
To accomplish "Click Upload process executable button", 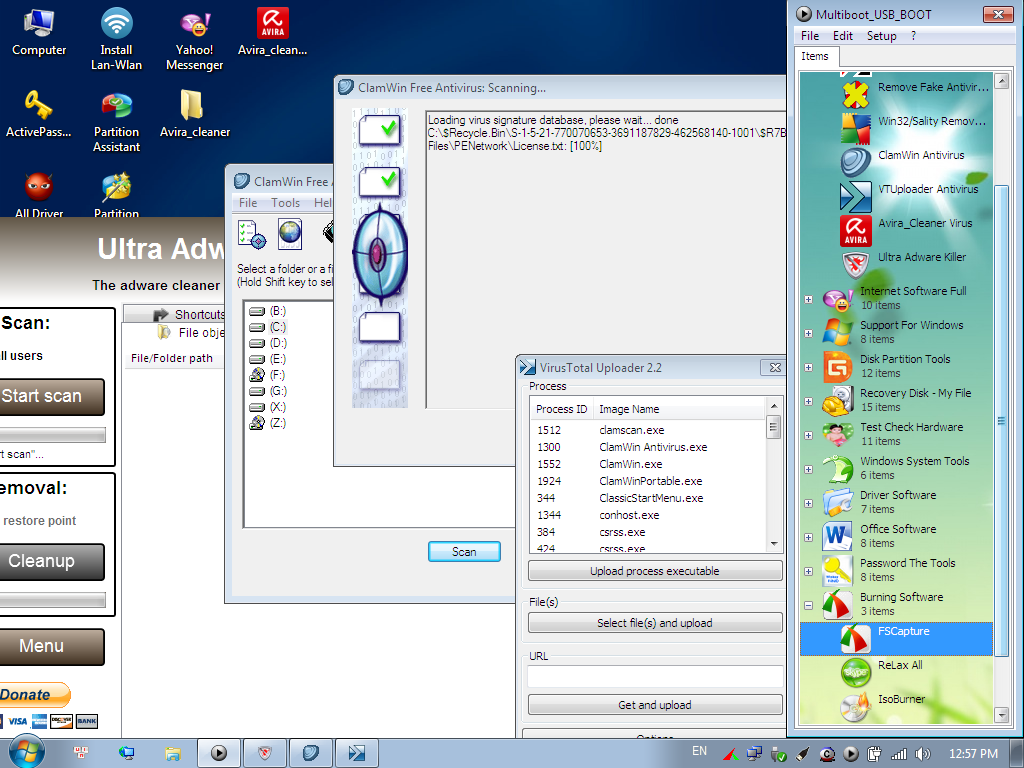I will click(655, 571).
